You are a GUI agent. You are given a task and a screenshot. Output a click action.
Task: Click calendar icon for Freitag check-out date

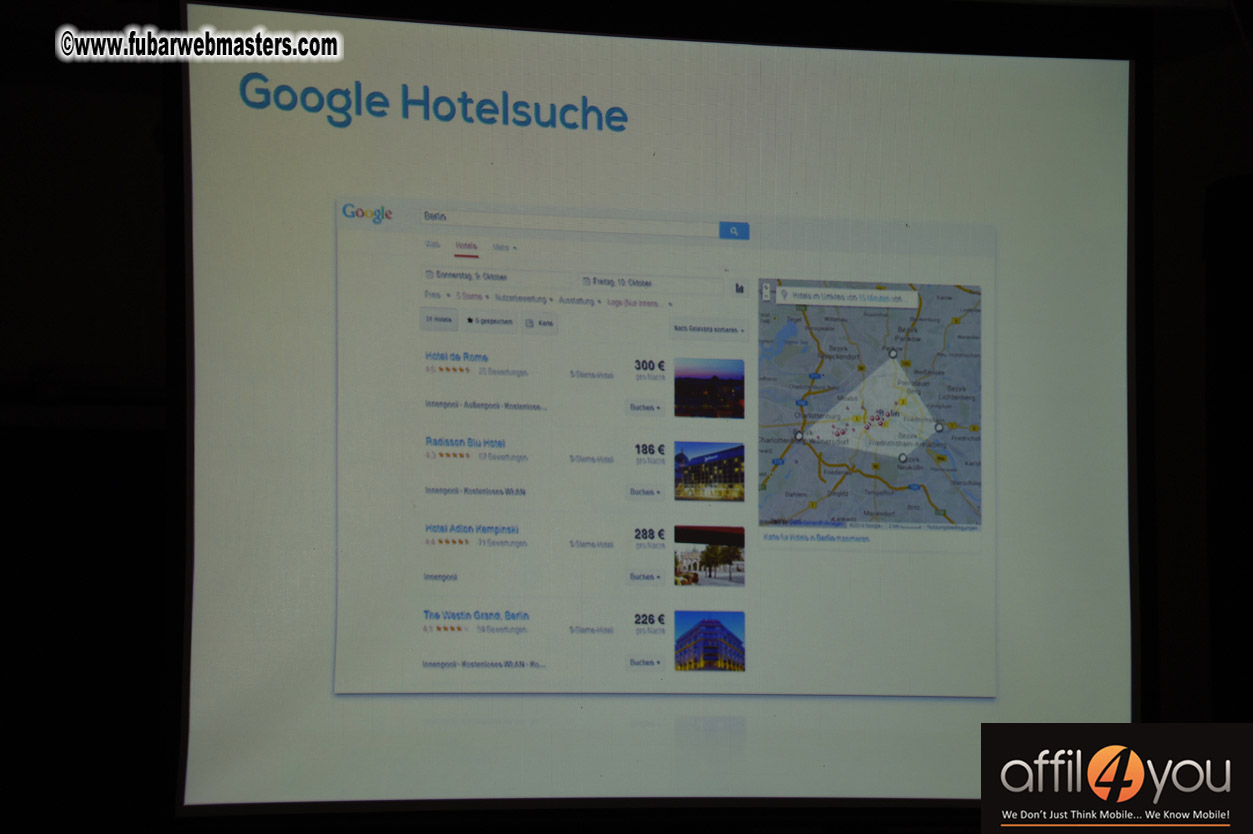586,281
